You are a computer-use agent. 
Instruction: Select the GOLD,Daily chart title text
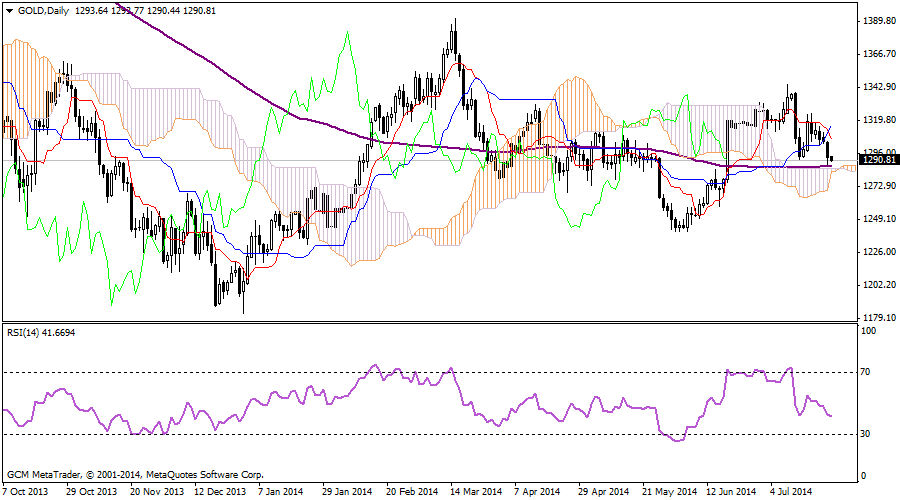(43, 10)
